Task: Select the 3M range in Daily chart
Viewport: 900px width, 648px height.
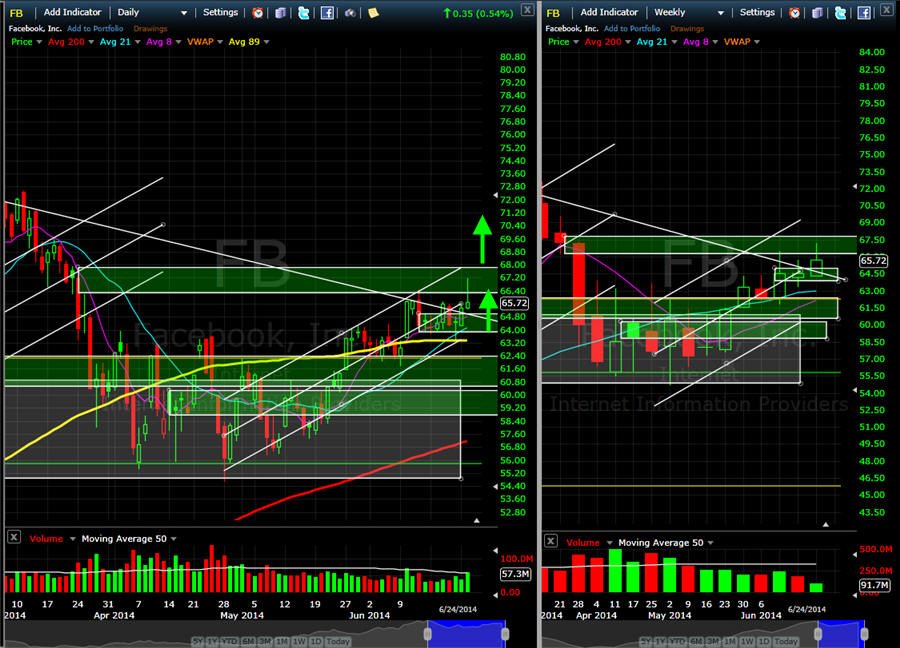Action: pos(265,641)
